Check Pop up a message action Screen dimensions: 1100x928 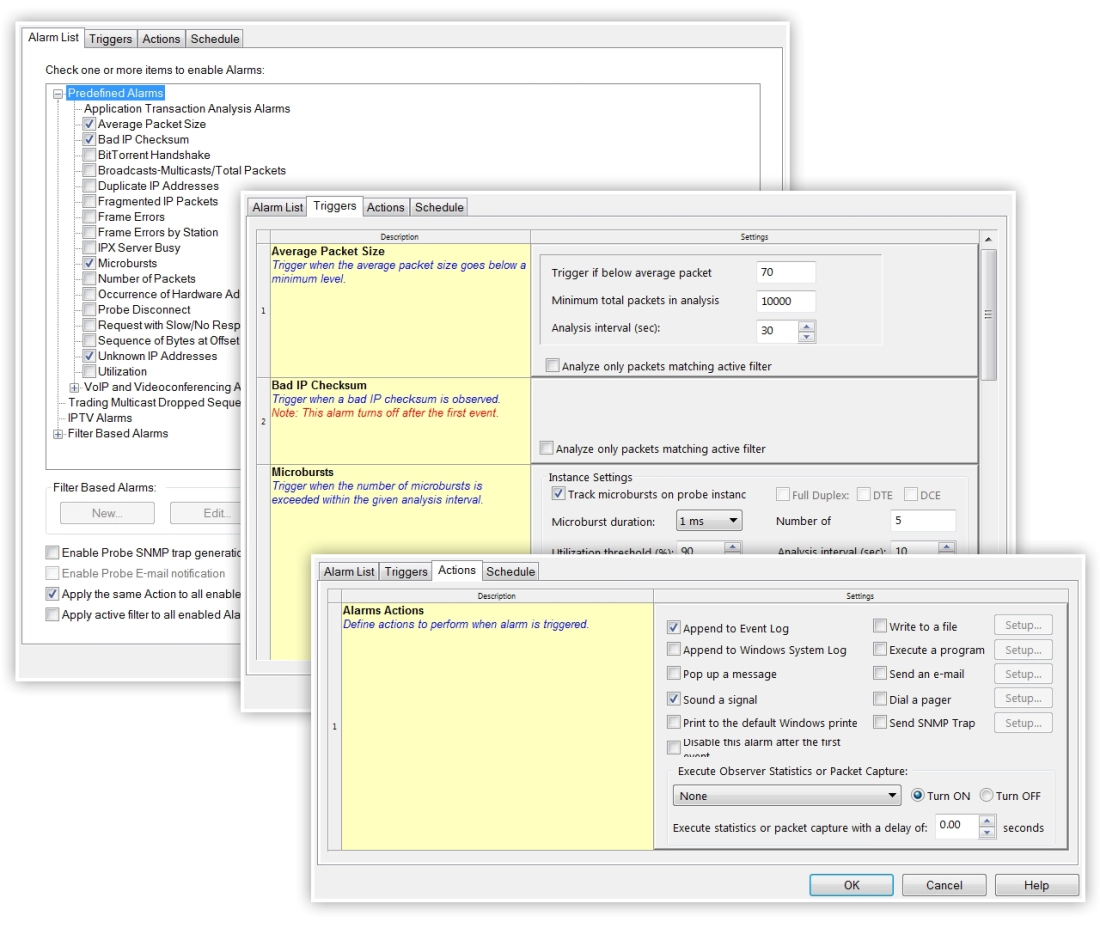point(674,675)
